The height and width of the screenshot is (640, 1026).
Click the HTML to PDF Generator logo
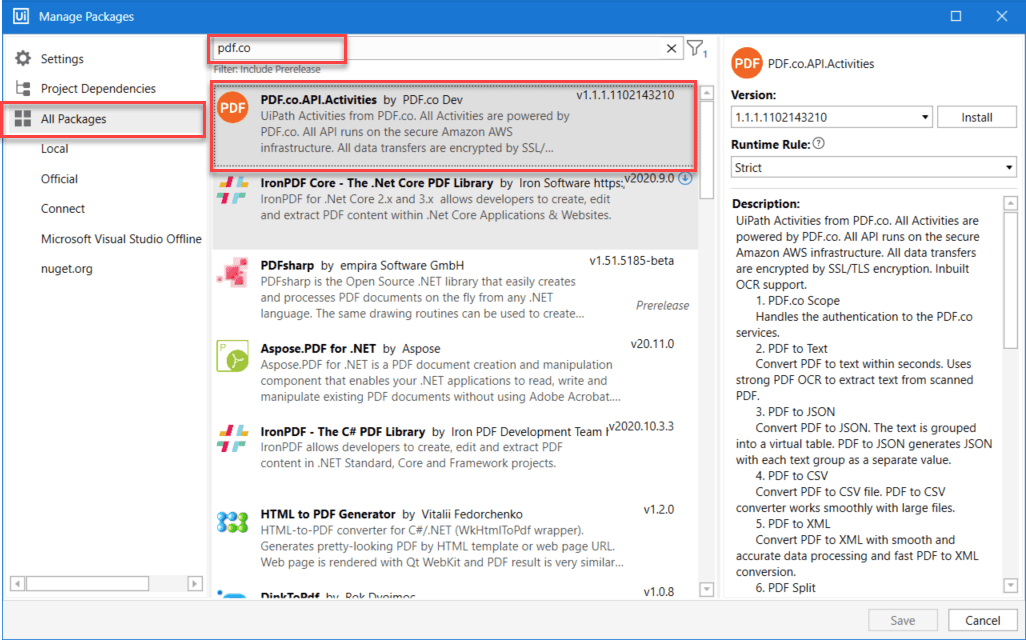(x=233, y=522)
